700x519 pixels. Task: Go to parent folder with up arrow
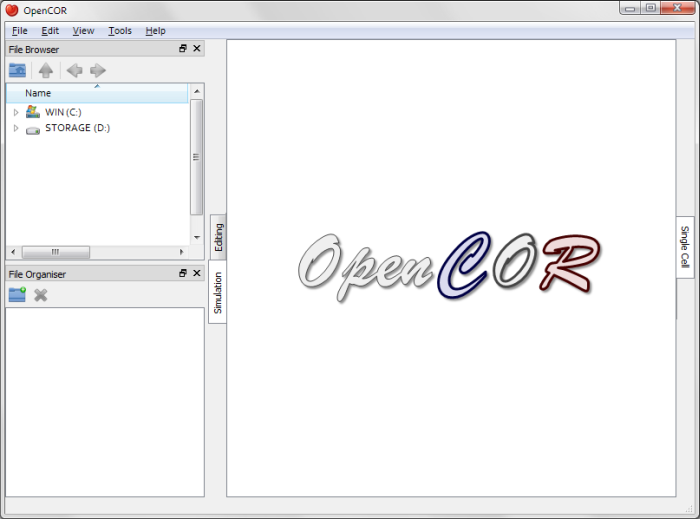(x=45, y=70)
